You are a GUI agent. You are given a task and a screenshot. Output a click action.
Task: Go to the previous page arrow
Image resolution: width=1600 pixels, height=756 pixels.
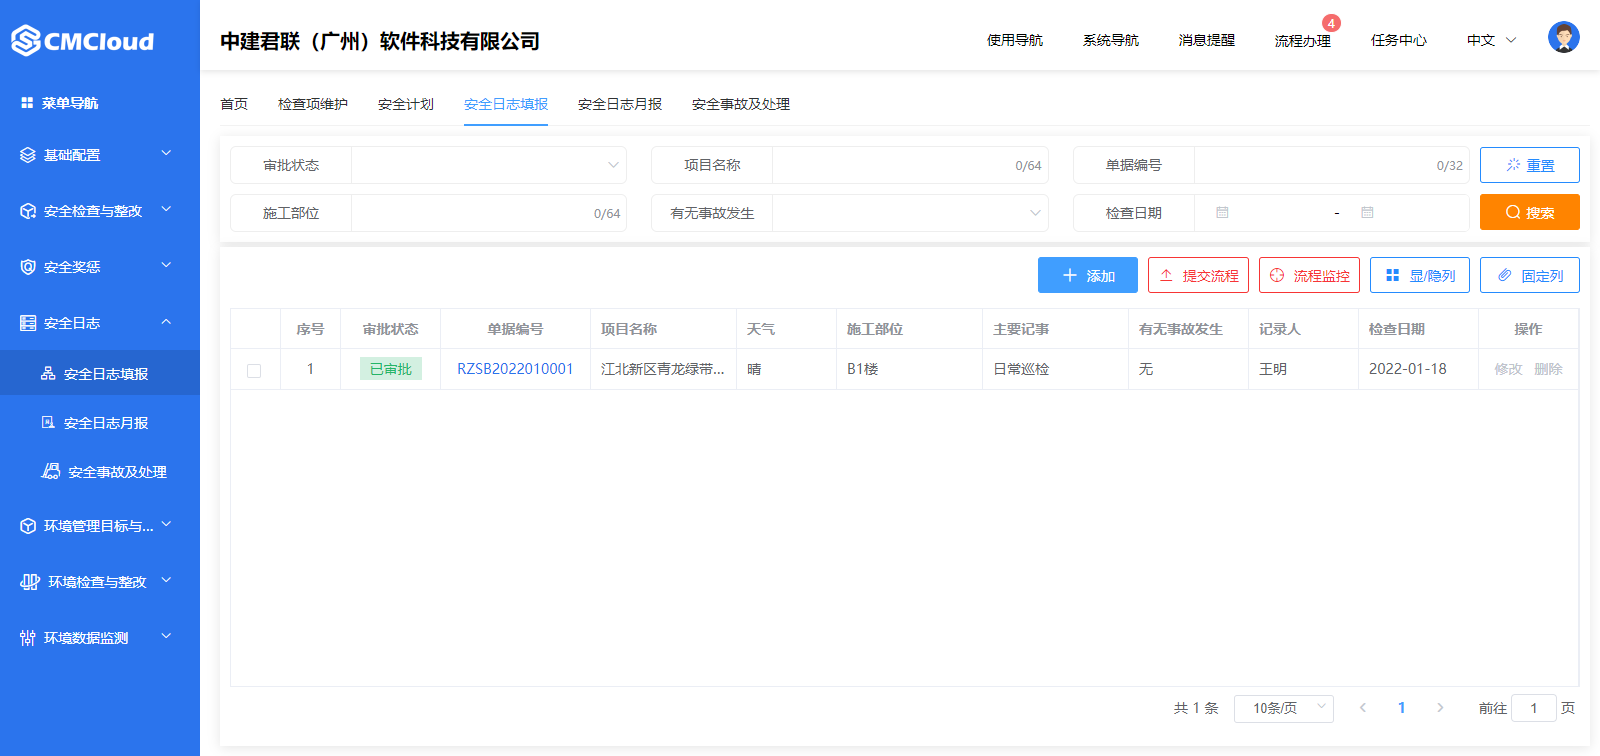point(1362,708)
